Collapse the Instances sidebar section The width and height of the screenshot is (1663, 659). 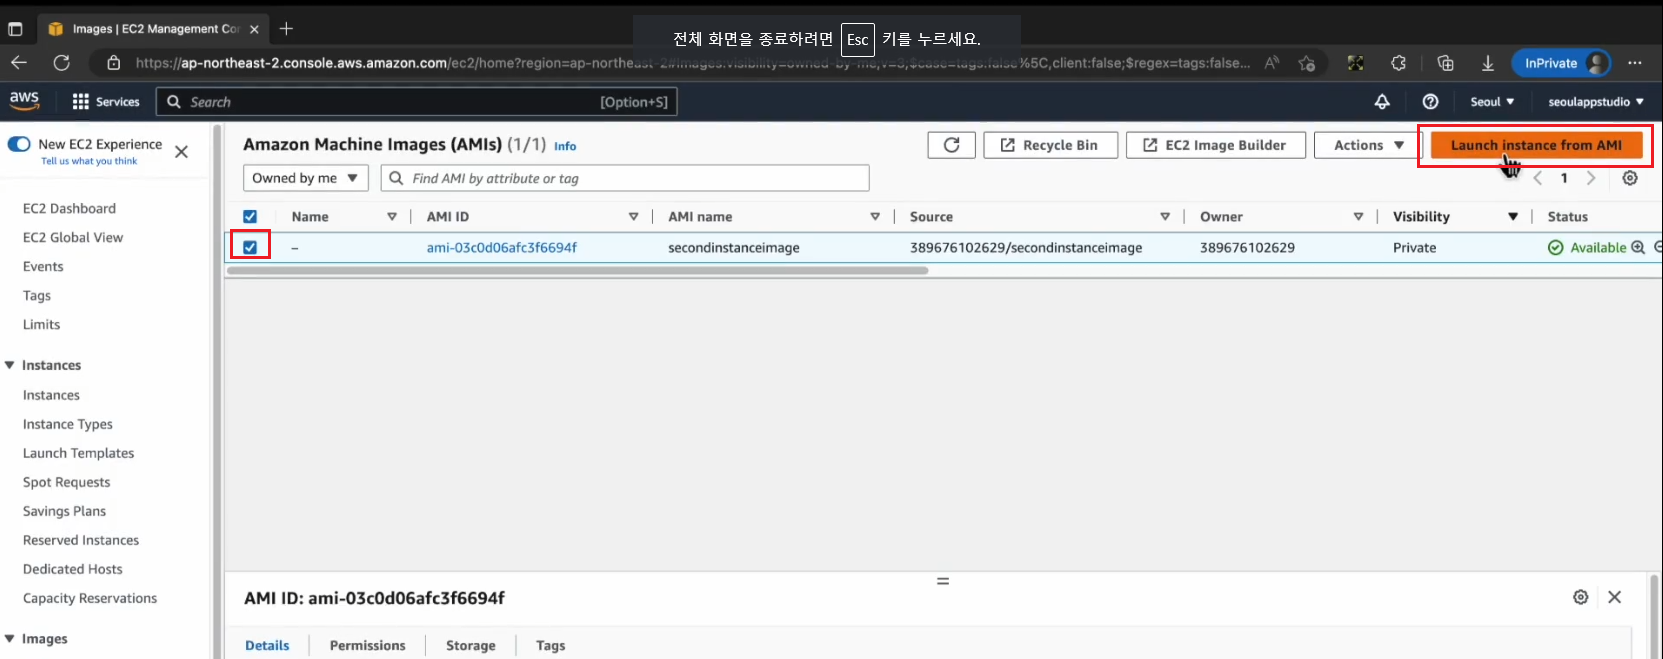tap(10, 365)
